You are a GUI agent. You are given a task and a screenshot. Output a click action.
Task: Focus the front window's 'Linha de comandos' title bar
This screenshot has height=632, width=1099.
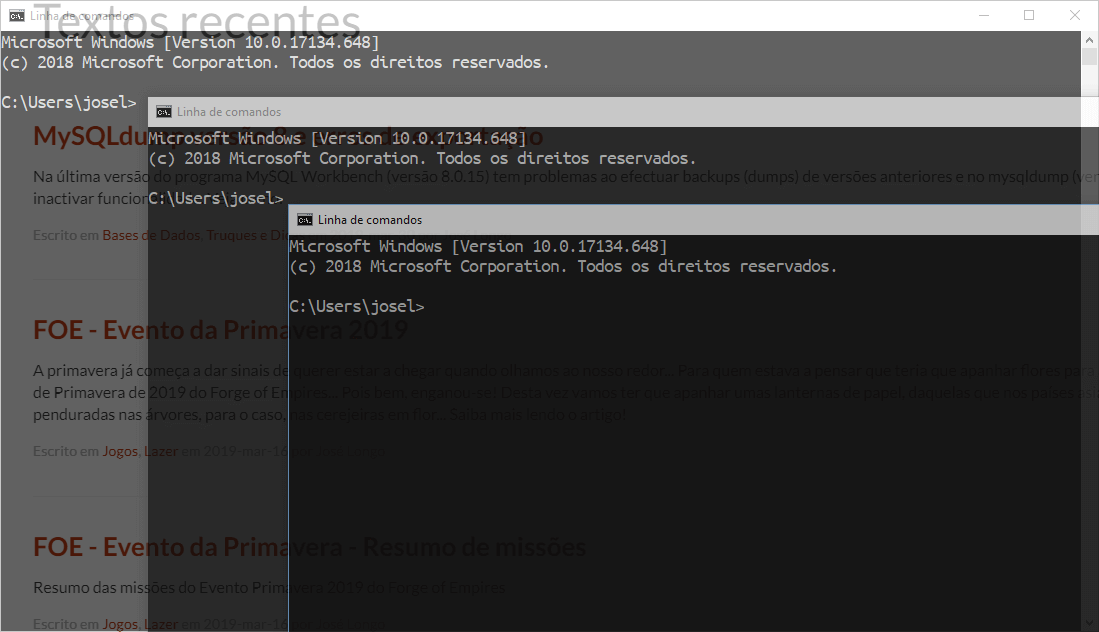600,220
